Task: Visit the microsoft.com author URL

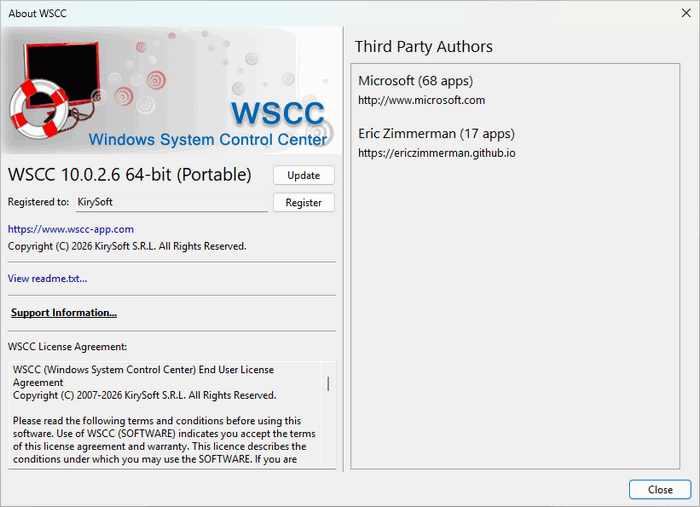Action: coord(421,100)
